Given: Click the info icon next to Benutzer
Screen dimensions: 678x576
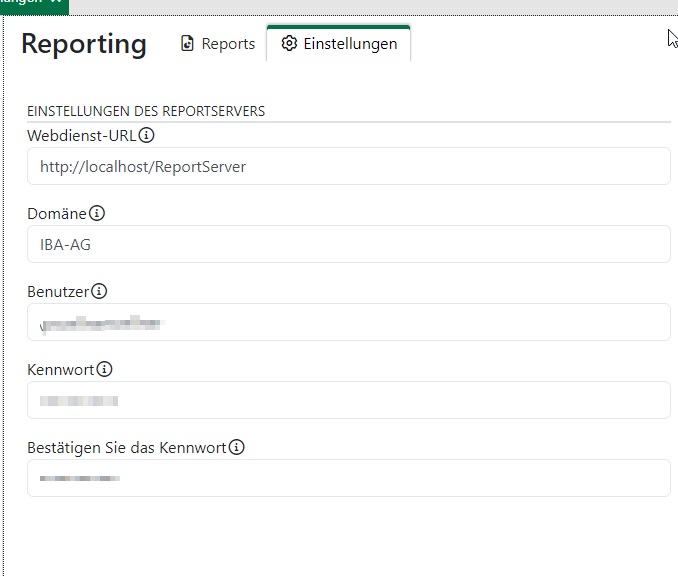Looking at the screenshot, I should coord(99,291).
